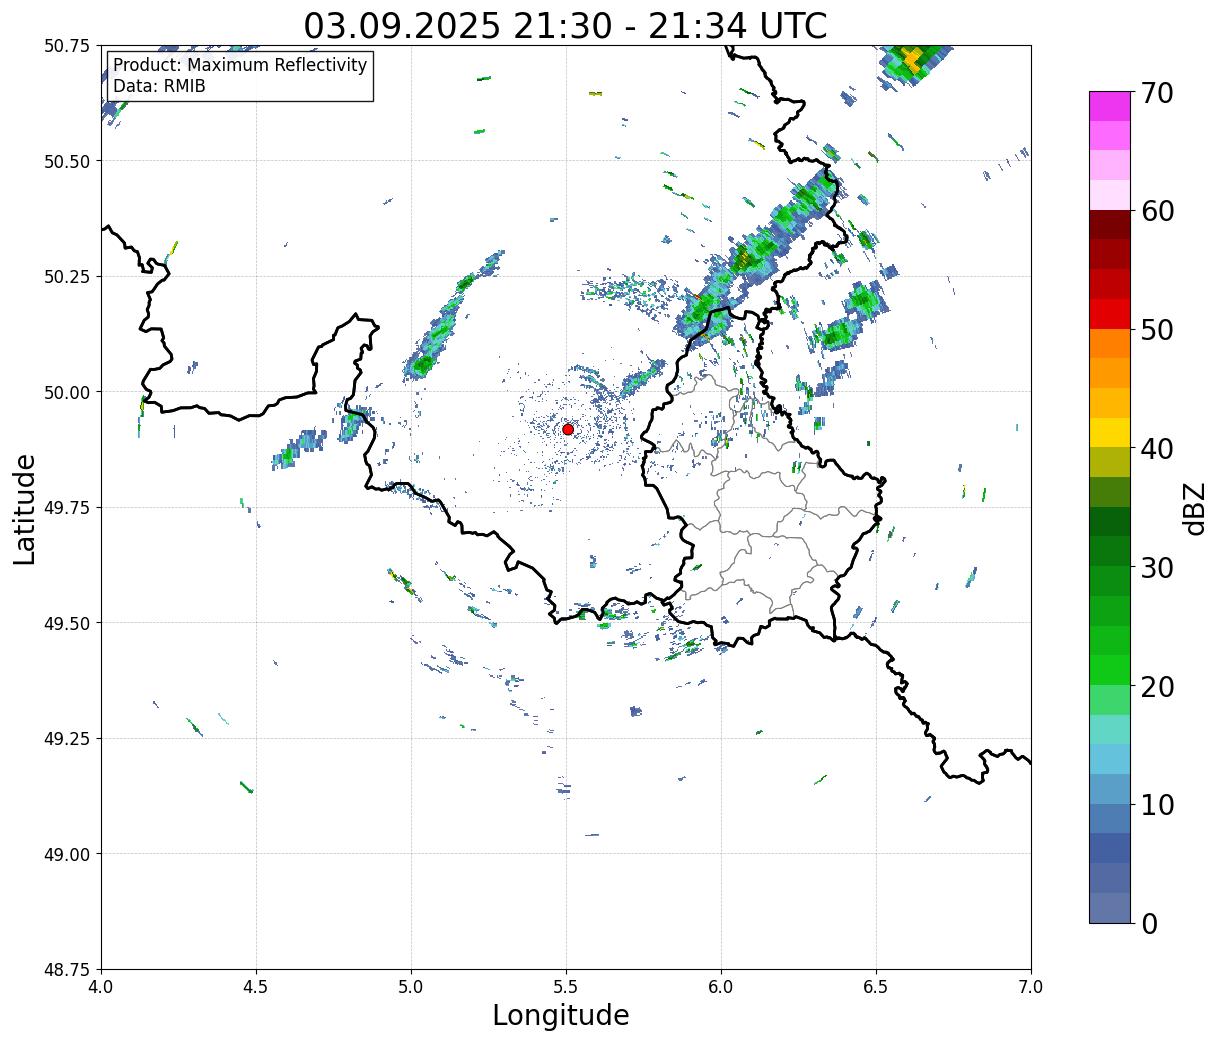Click the colorbar tick label 10
Viewport: 1219px width, 1040px height.
[x=1157, y=804]
